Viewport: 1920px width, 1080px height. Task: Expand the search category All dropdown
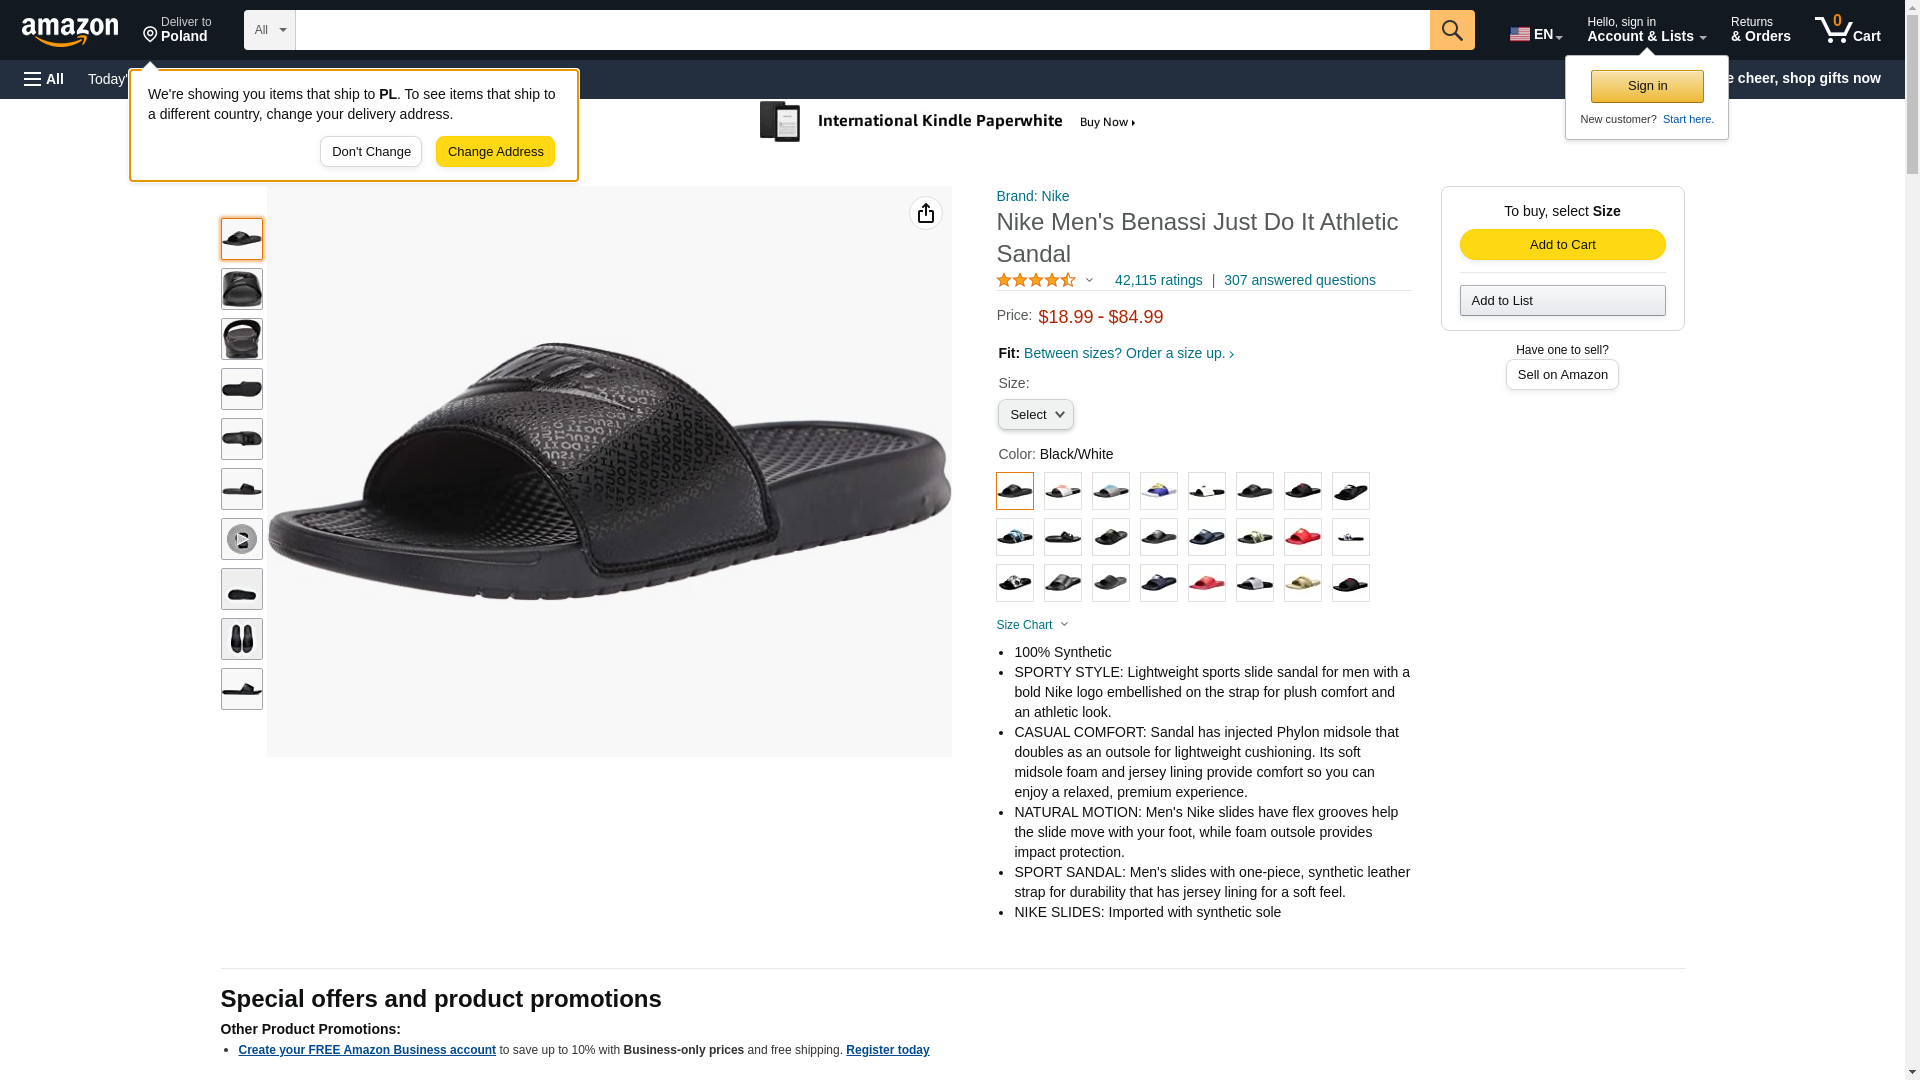tap(269, 30)
